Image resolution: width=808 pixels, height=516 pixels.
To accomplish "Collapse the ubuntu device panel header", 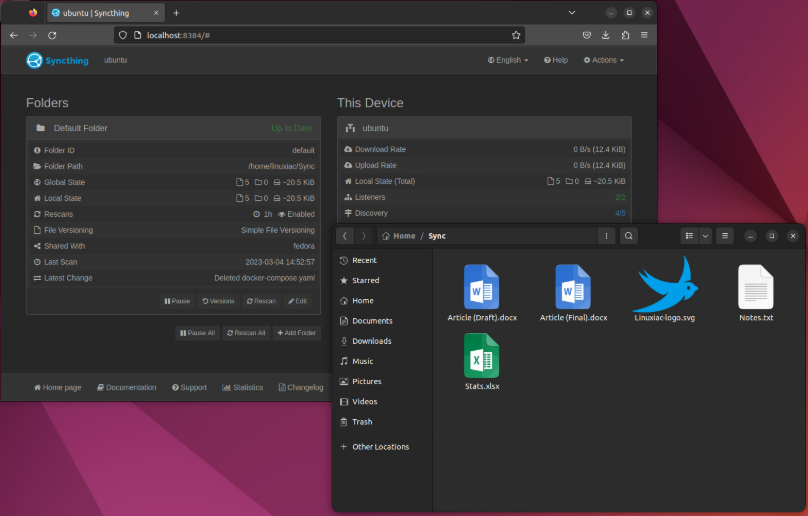I will 484,128.
